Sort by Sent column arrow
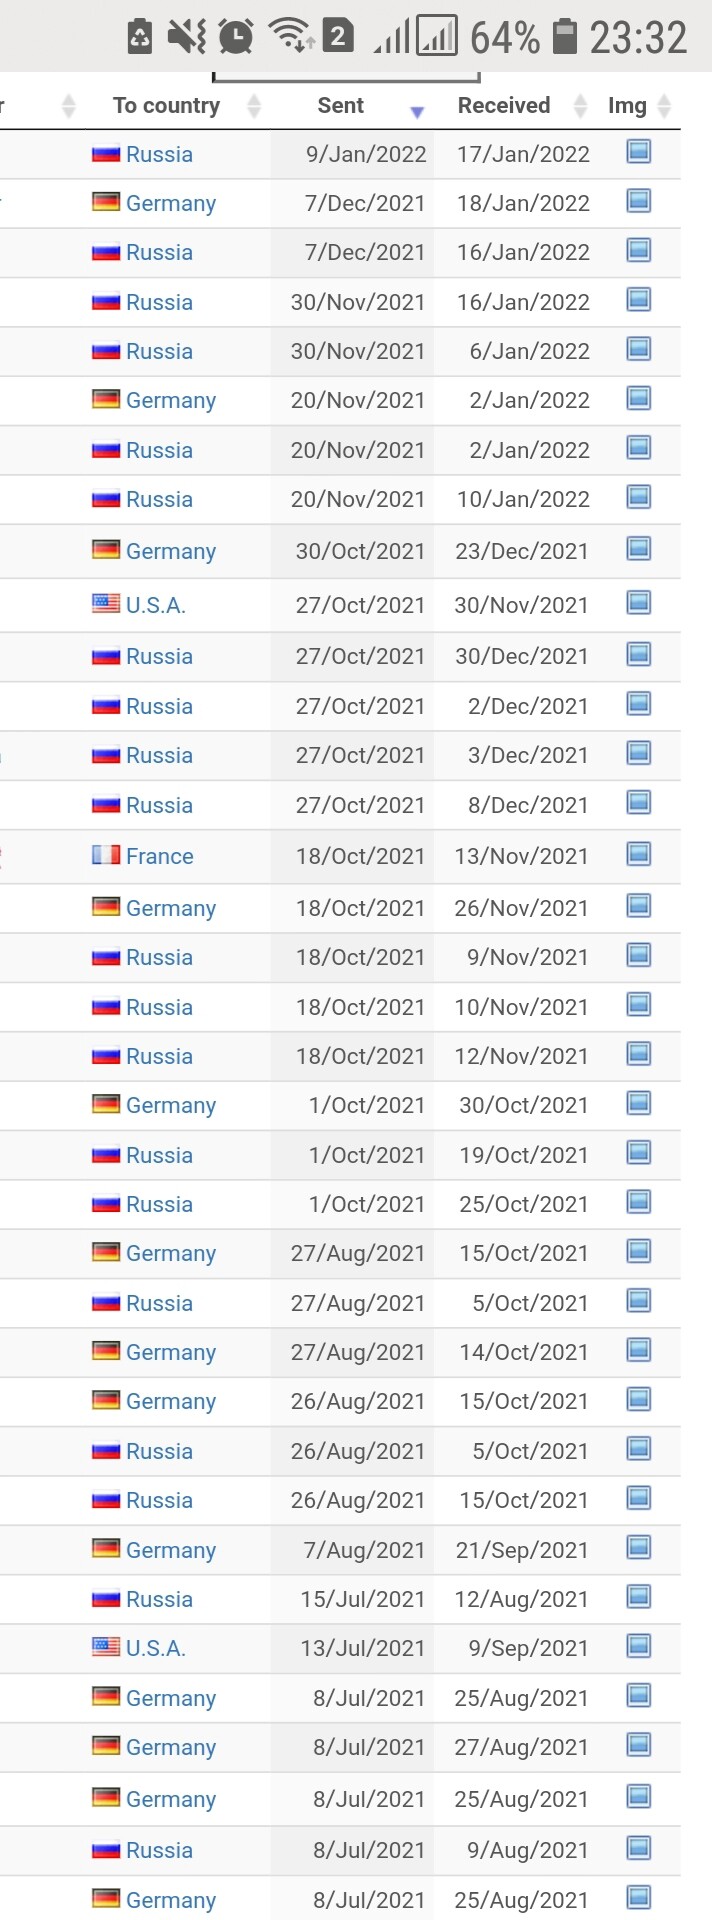Viewport: 712px width, 1920px height. click(x=417, y=112)
